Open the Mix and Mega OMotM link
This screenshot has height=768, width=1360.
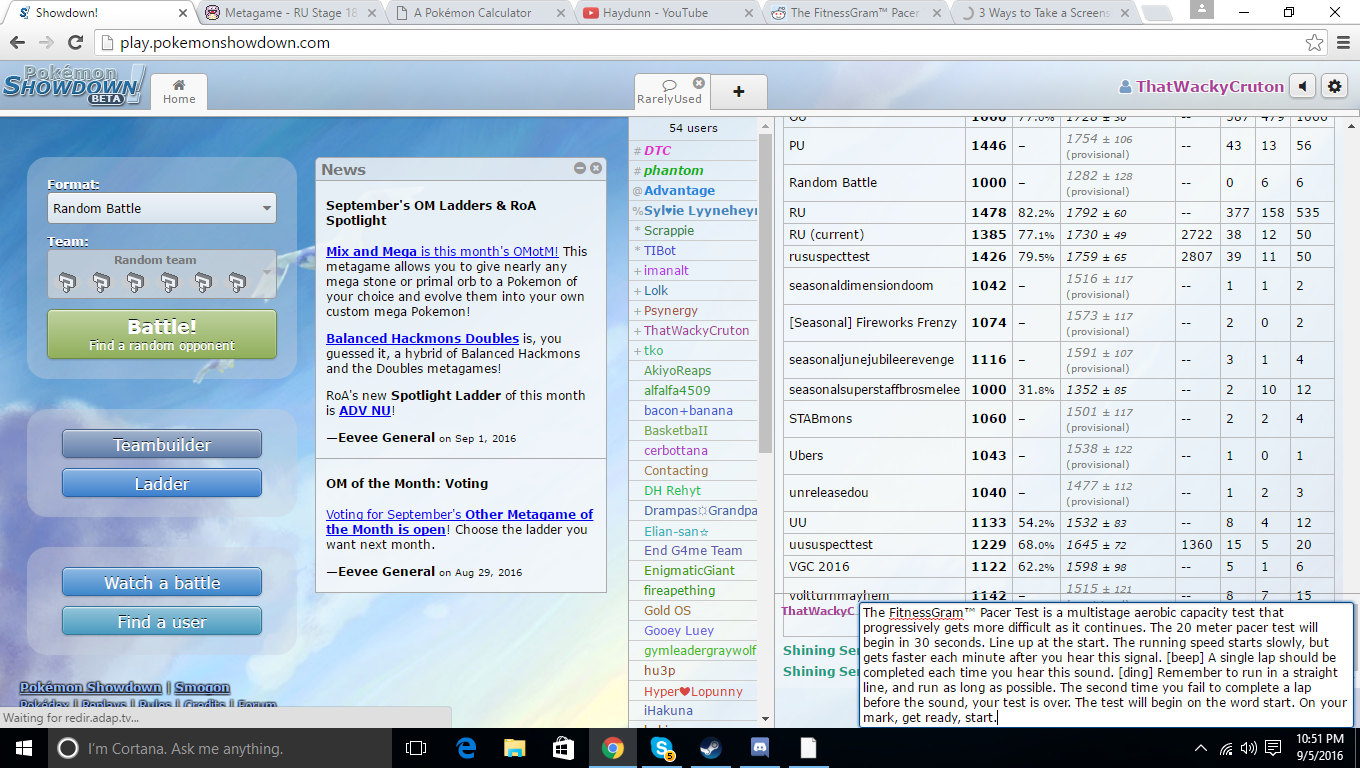tap(441, 252)
